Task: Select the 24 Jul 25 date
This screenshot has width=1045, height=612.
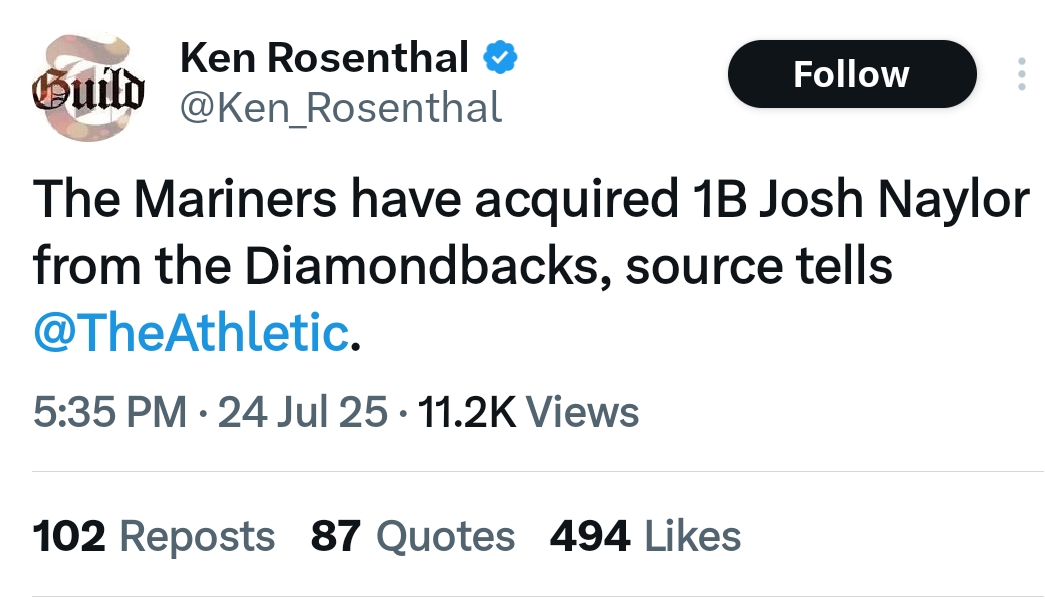Action: pyautogui.click(x=303, y=412)
